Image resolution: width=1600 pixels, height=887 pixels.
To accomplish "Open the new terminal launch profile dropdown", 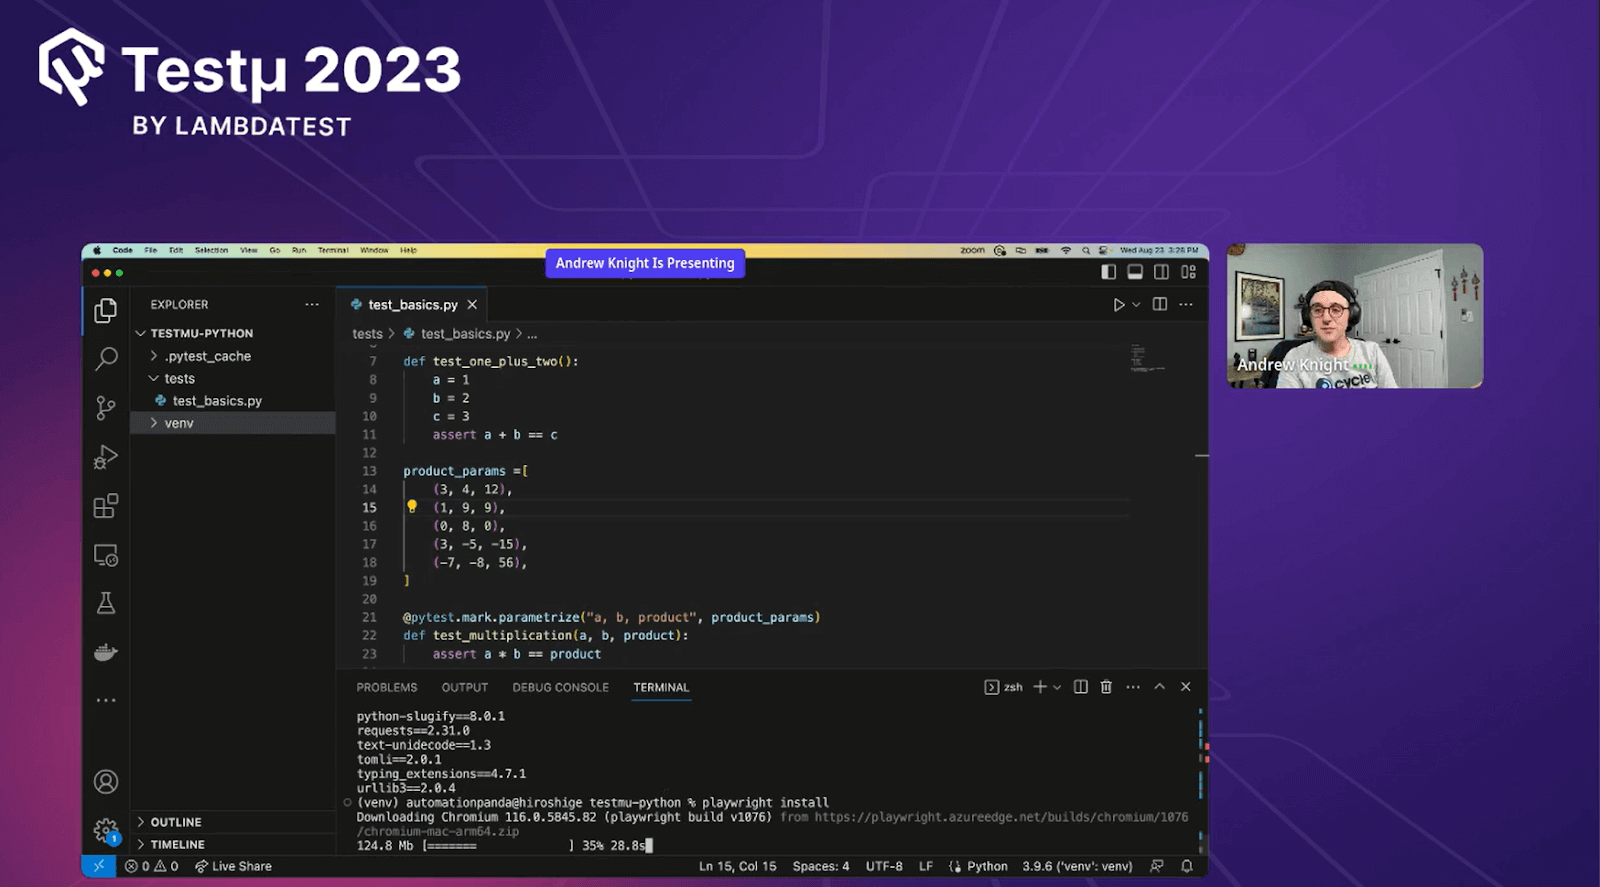I will (x=1057, y=687).
